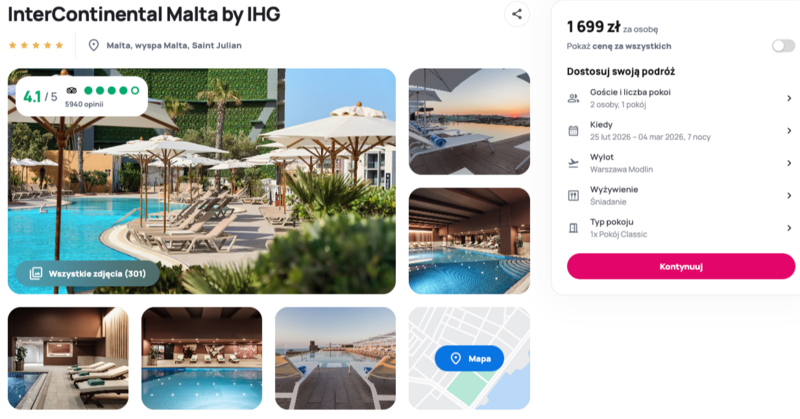Image resolution: width=800 pixels, height=419 pixels.
Task: Click the airplane icon beside Wylot
Action: (573, 163)
